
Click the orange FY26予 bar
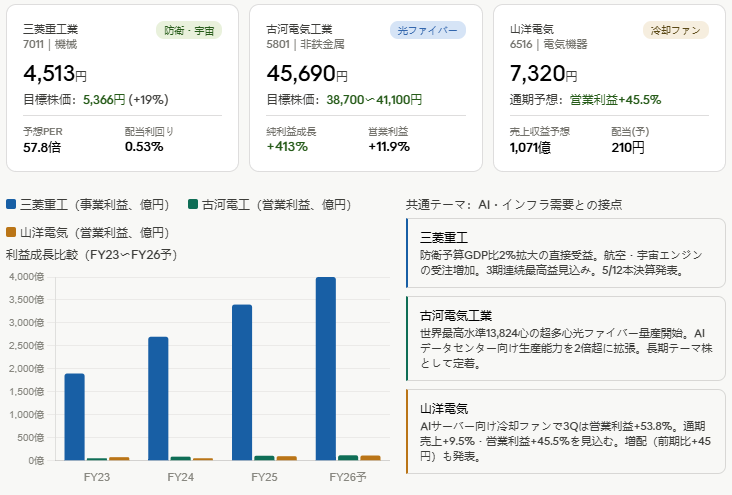pos(371,458)
